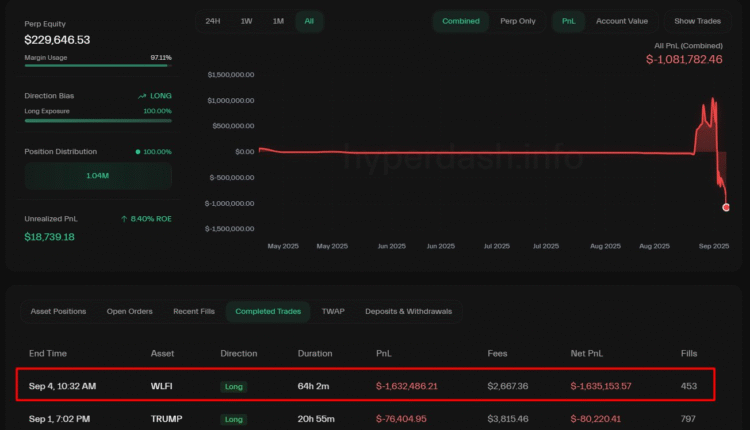This screenshot has height=430, width=750.
Task: Open the Open Orders tab
Action: click(130, 311)
